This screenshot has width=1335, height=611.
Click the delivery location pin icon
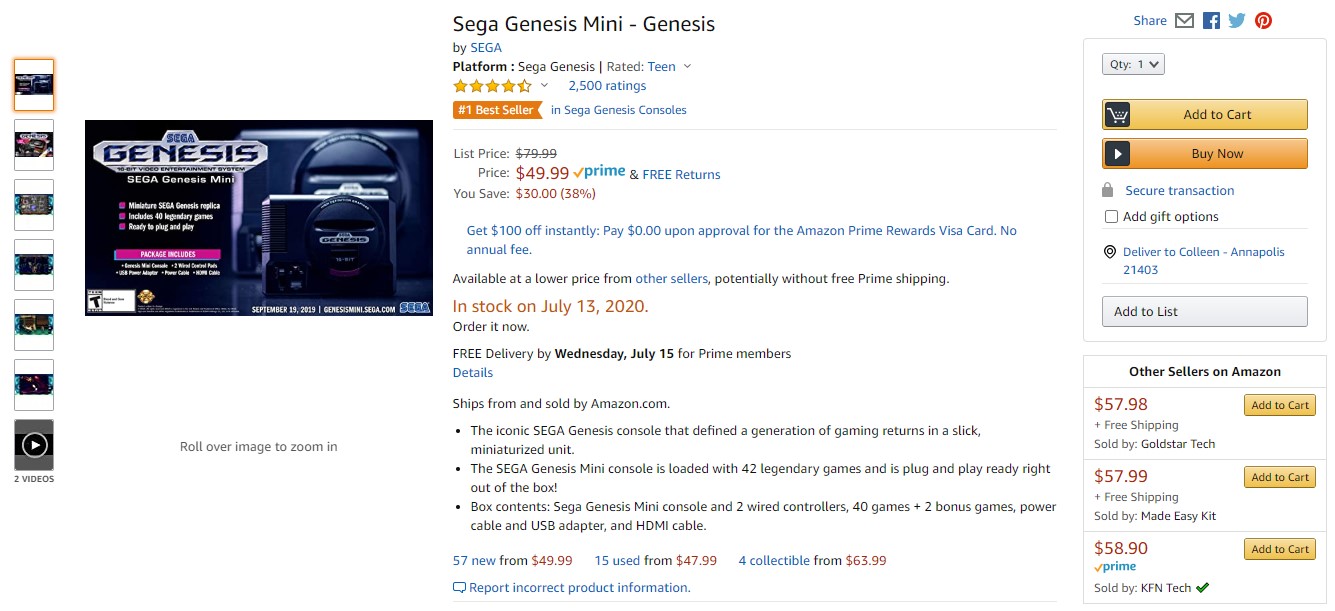point(1109,252)
